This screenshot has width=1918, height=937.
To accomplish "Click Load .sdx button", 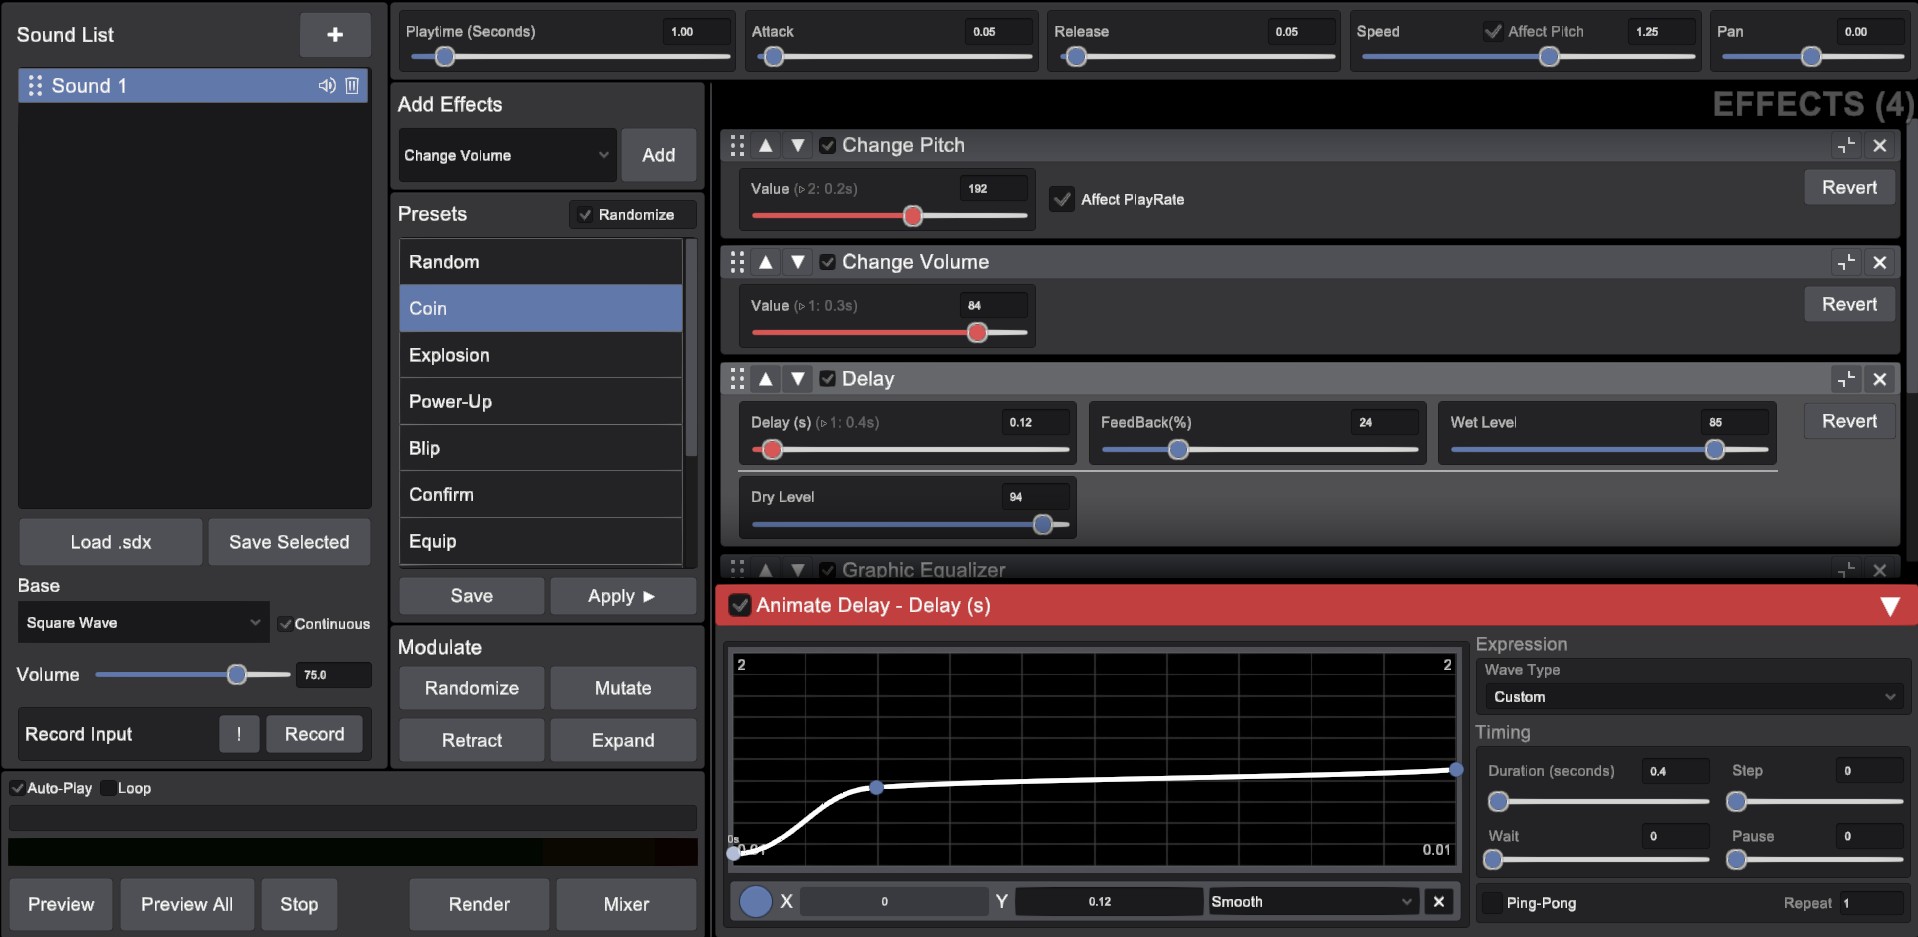I will pos(110,542).
